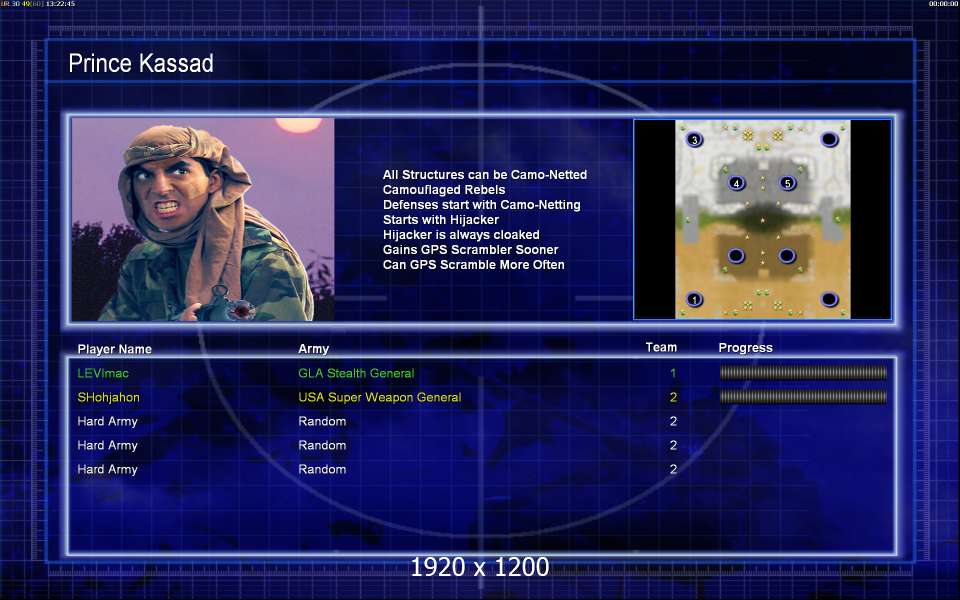The image size is (960, 600).
Task: Click the 1920 x 1200 resolution label
Action: [479, 567]
